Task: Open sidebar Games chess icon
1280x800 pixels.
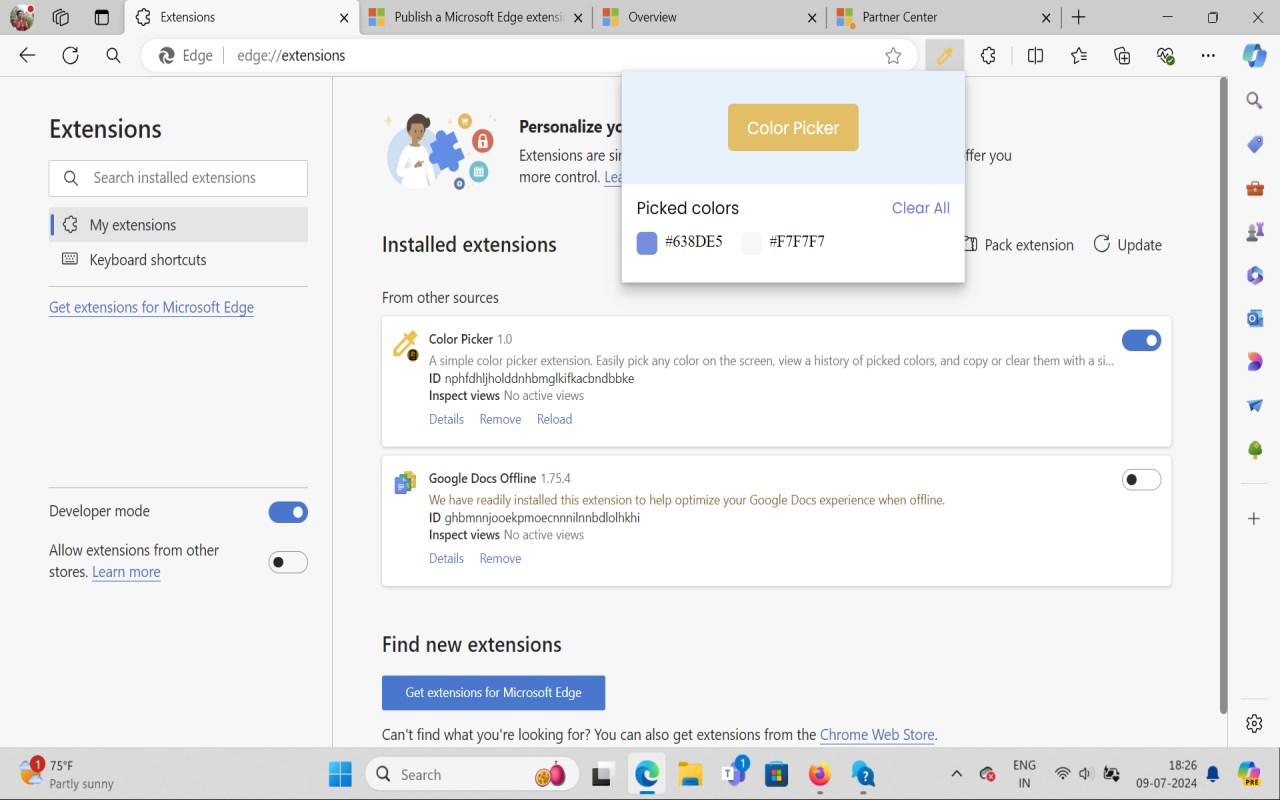Action: click(x=1254, y=231)
